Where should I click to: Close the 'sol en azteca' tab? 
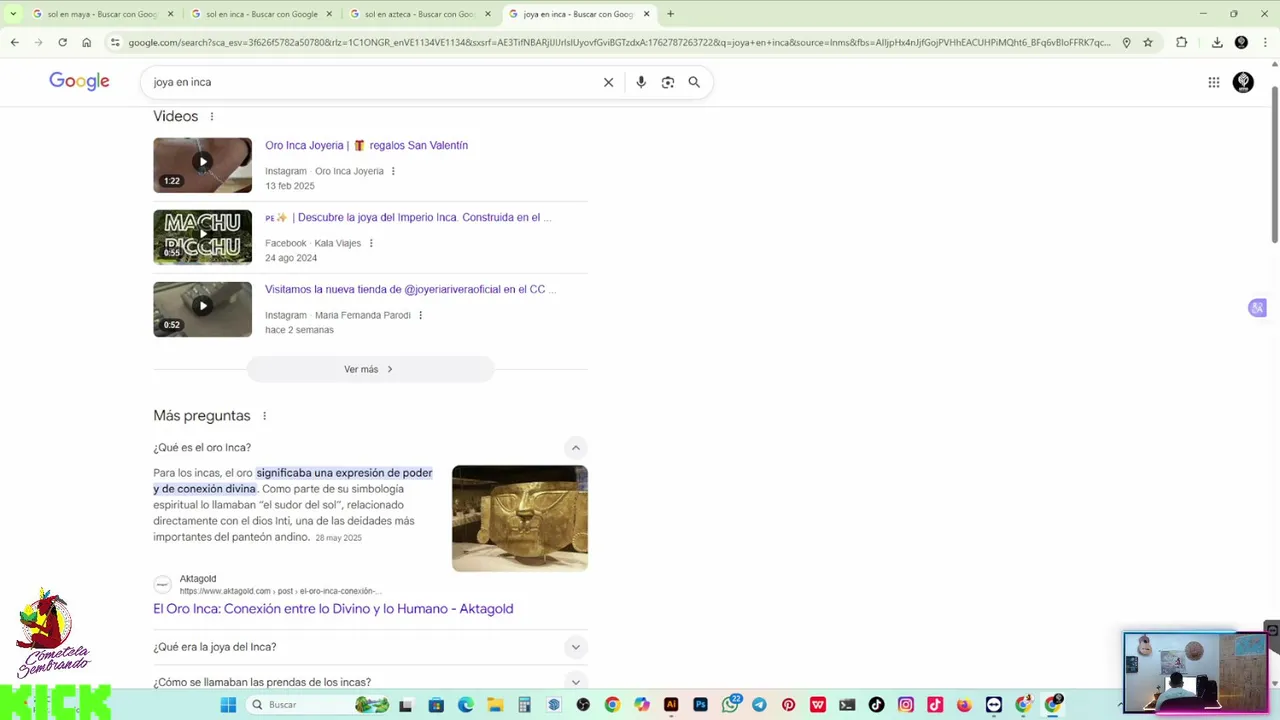click(488, 14)
